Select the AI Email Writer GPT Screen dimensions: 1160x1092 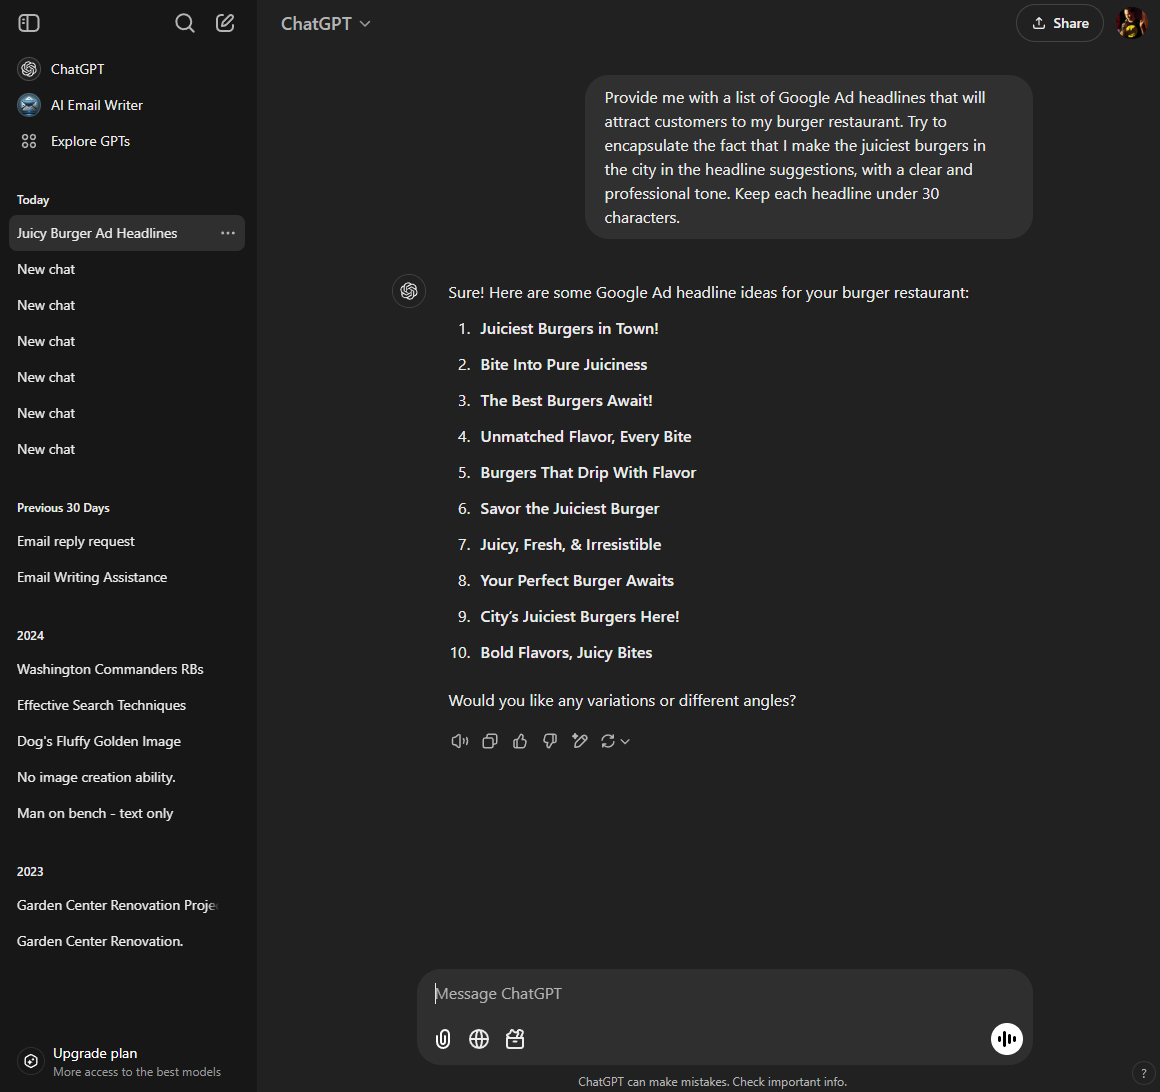pos(96,104)
